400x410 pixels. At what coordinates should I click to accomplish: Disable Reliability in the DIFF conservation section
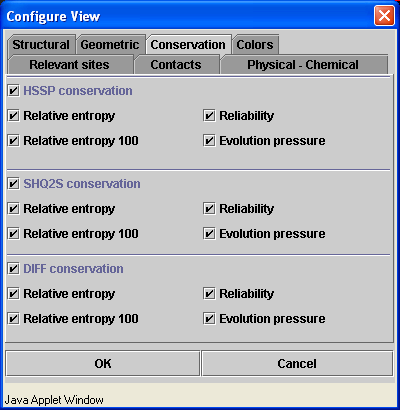209,294
